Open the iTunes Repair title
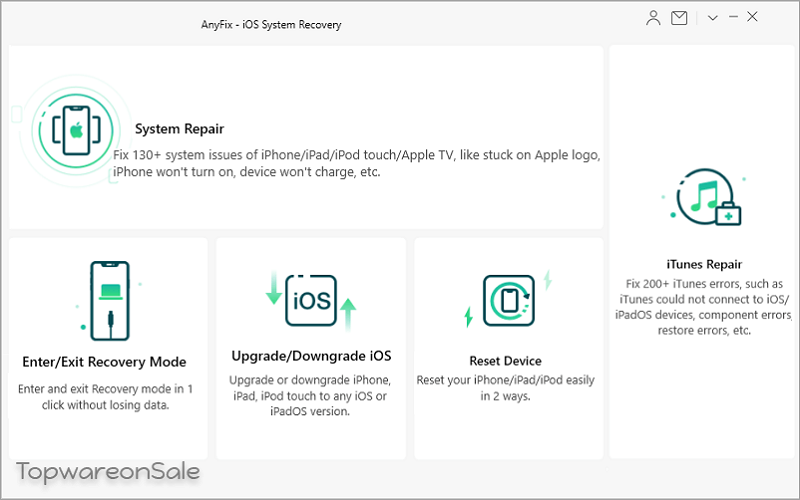The width and height of the screenshot is (800, 500). tap(704, 264)
